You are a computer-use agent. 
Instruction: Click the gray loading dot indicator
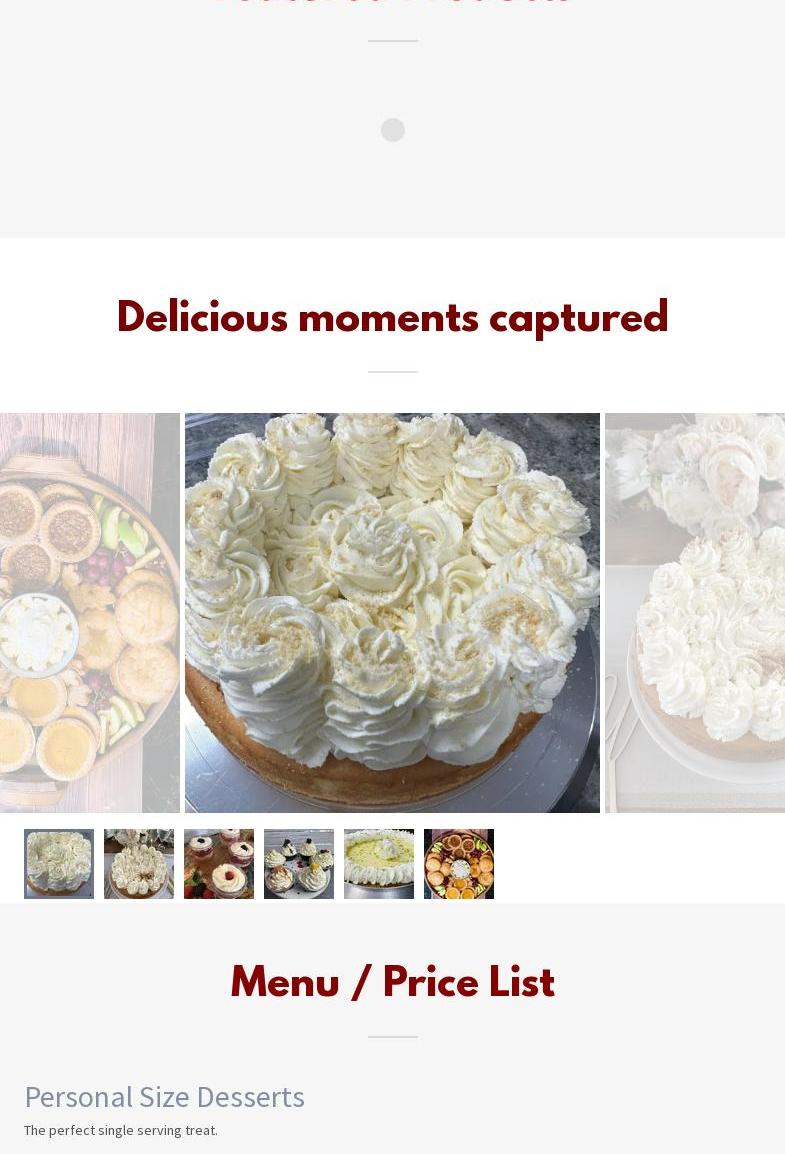tap(393, 130)
